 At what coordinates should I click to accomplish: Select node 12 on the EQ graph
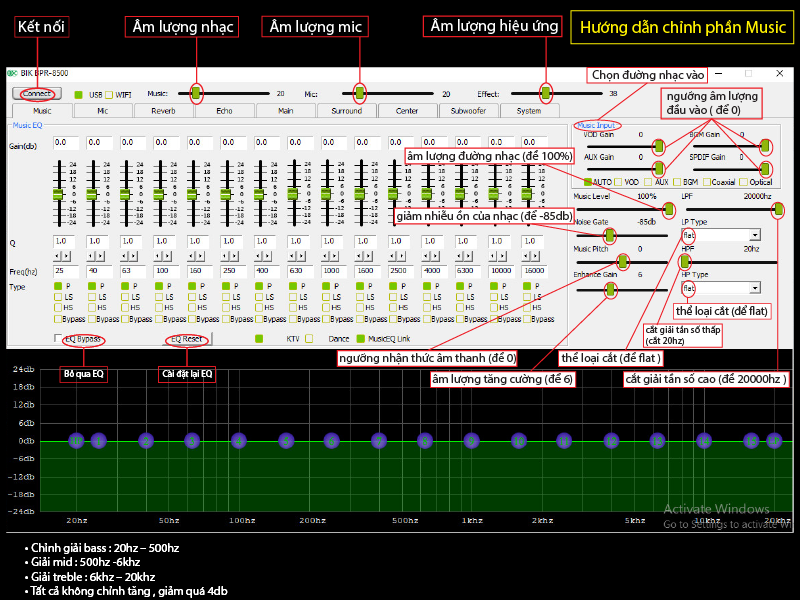coord(611,441)
